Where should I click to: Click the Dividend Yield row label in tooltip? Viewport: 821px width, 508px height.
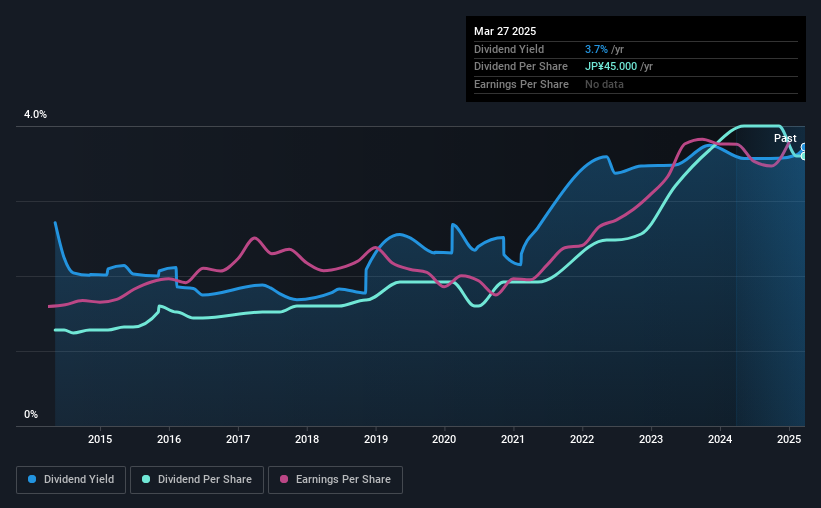pyautogui.click(x=509, y=49)
